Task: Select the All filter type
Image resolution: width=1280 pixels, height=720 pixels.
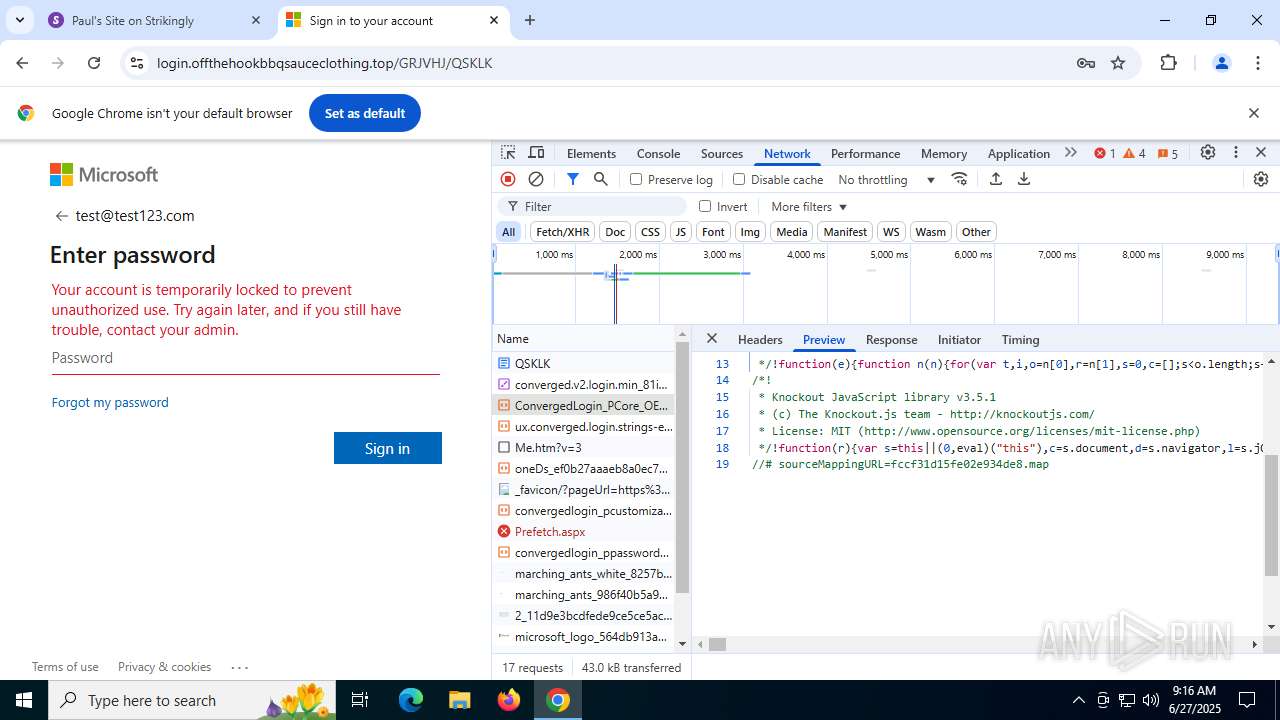Action: (508, 232)
